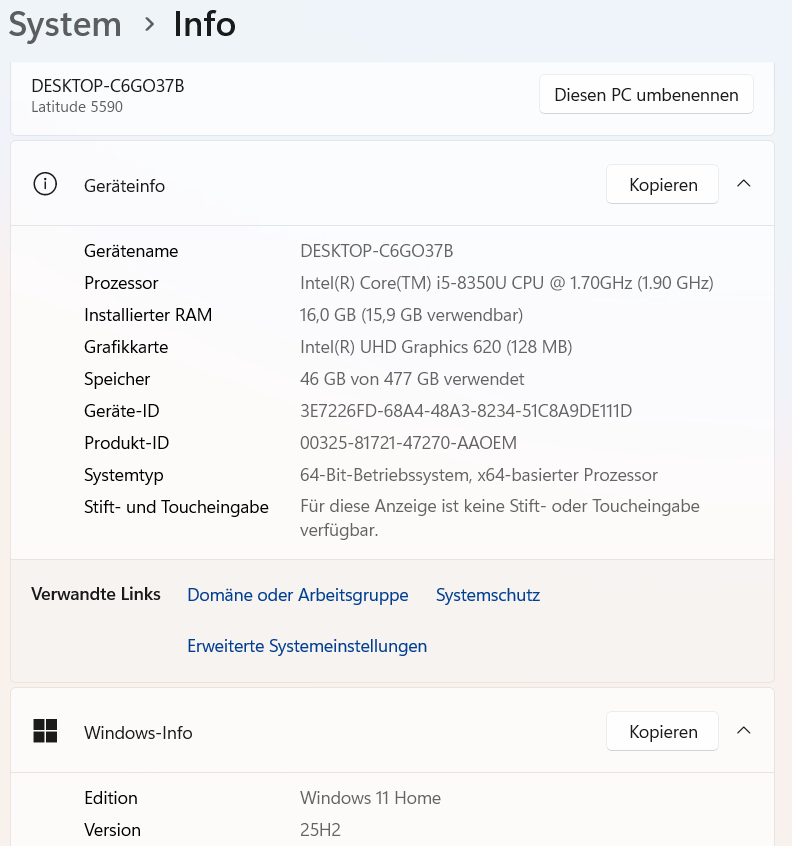Select the Prozessor value Intel Core i5-8350U
The image size is (792, 846).
pyautogui.click(x=507, y=283)
